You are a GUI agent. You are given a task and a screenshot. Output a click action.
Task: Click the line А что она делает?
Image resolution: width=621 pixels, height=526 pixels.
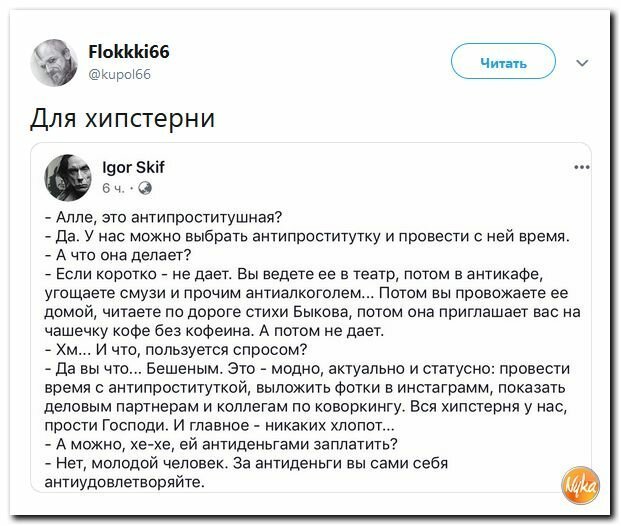point(118,255)
